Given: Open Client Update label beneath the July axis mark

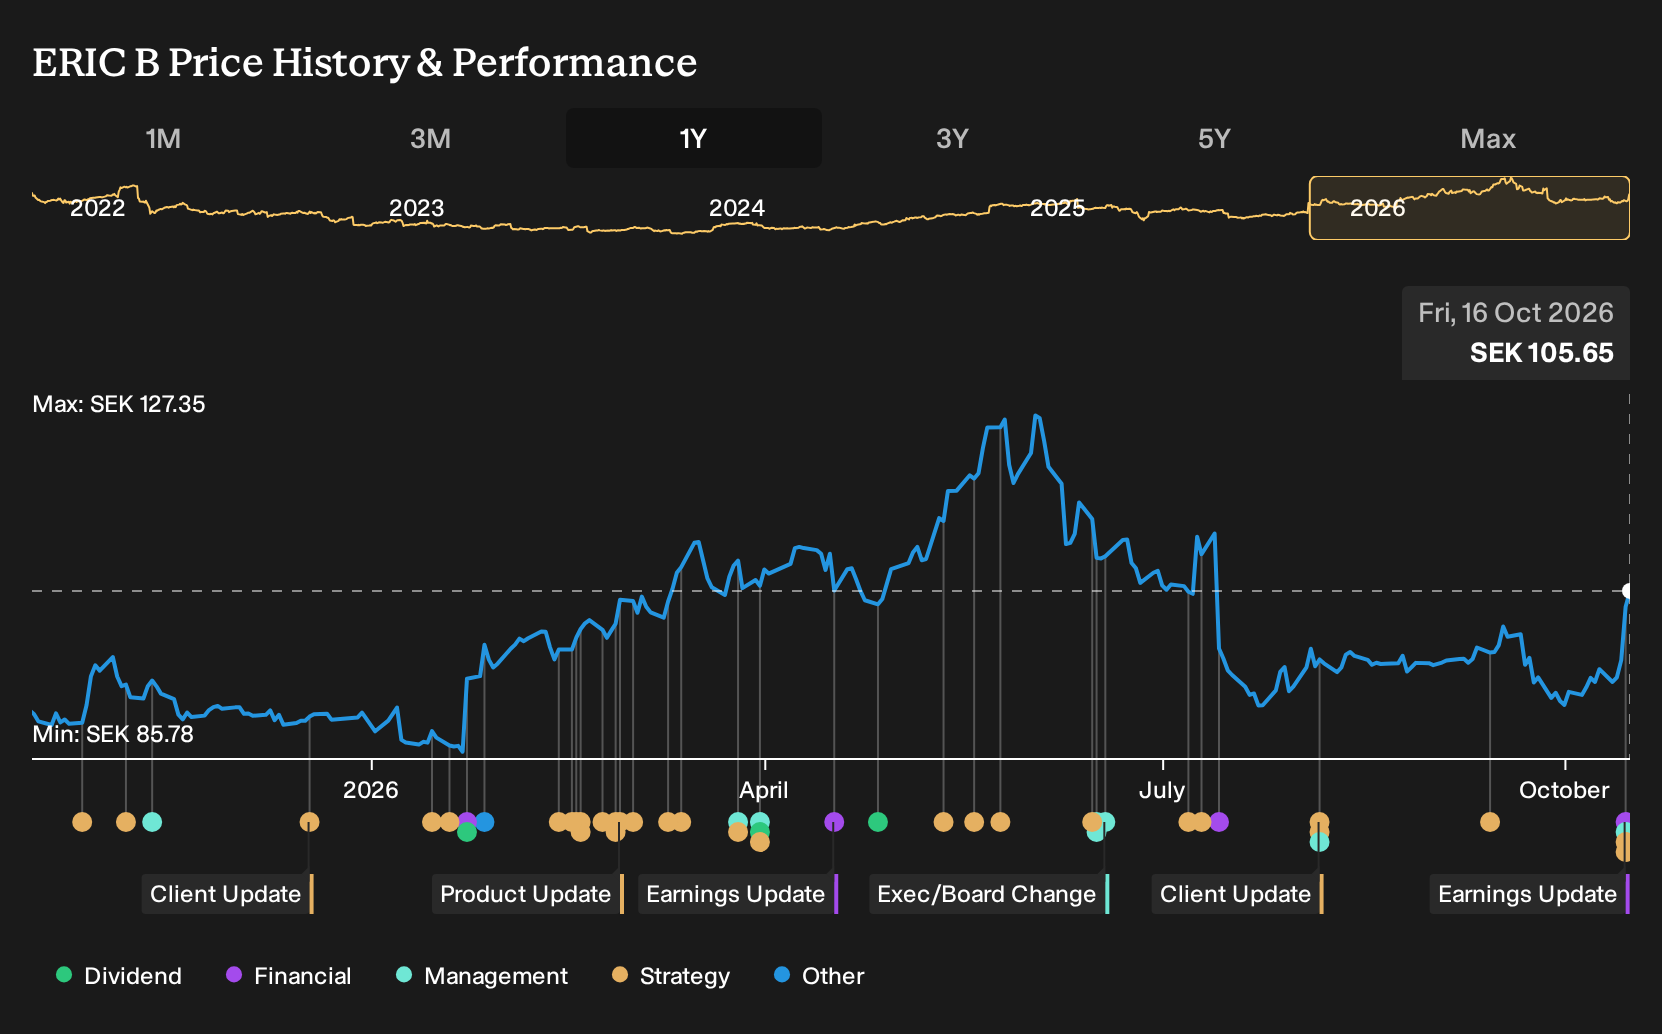Looking at the screenshot, I should [x=1238, y=894].
